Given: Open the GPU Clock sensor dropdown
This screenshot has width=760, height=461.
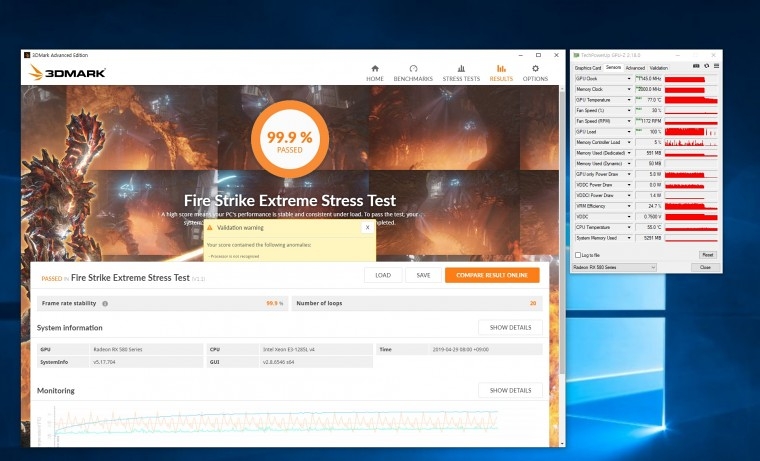Looking at the screenshot, I should tap(629, 79).
